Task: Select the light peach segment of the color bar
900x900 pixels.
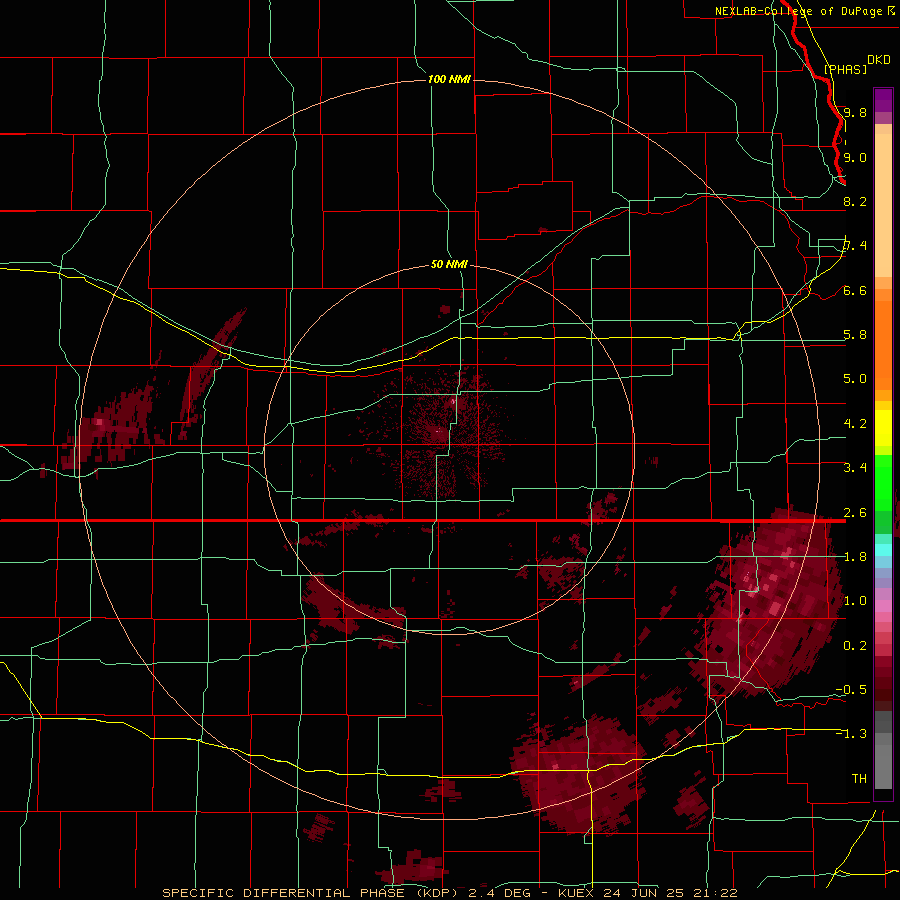Action: pyautogui.click(x=883, y=205)
